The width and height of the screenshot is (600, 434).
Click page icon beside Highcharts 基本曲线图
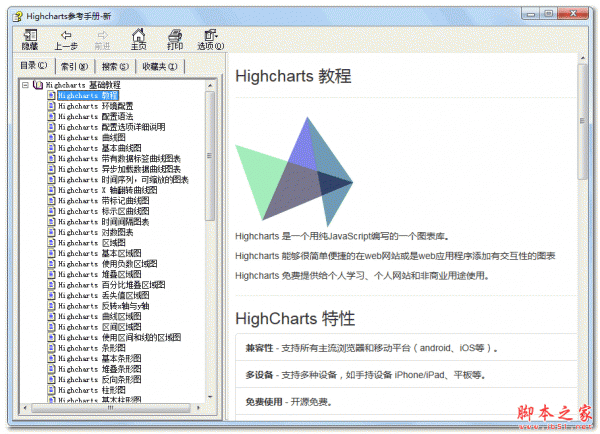[51, 148]
